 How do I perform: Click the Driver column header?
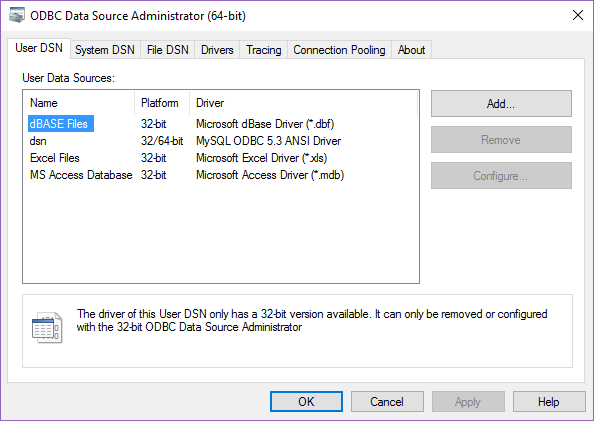coord(303,103)
